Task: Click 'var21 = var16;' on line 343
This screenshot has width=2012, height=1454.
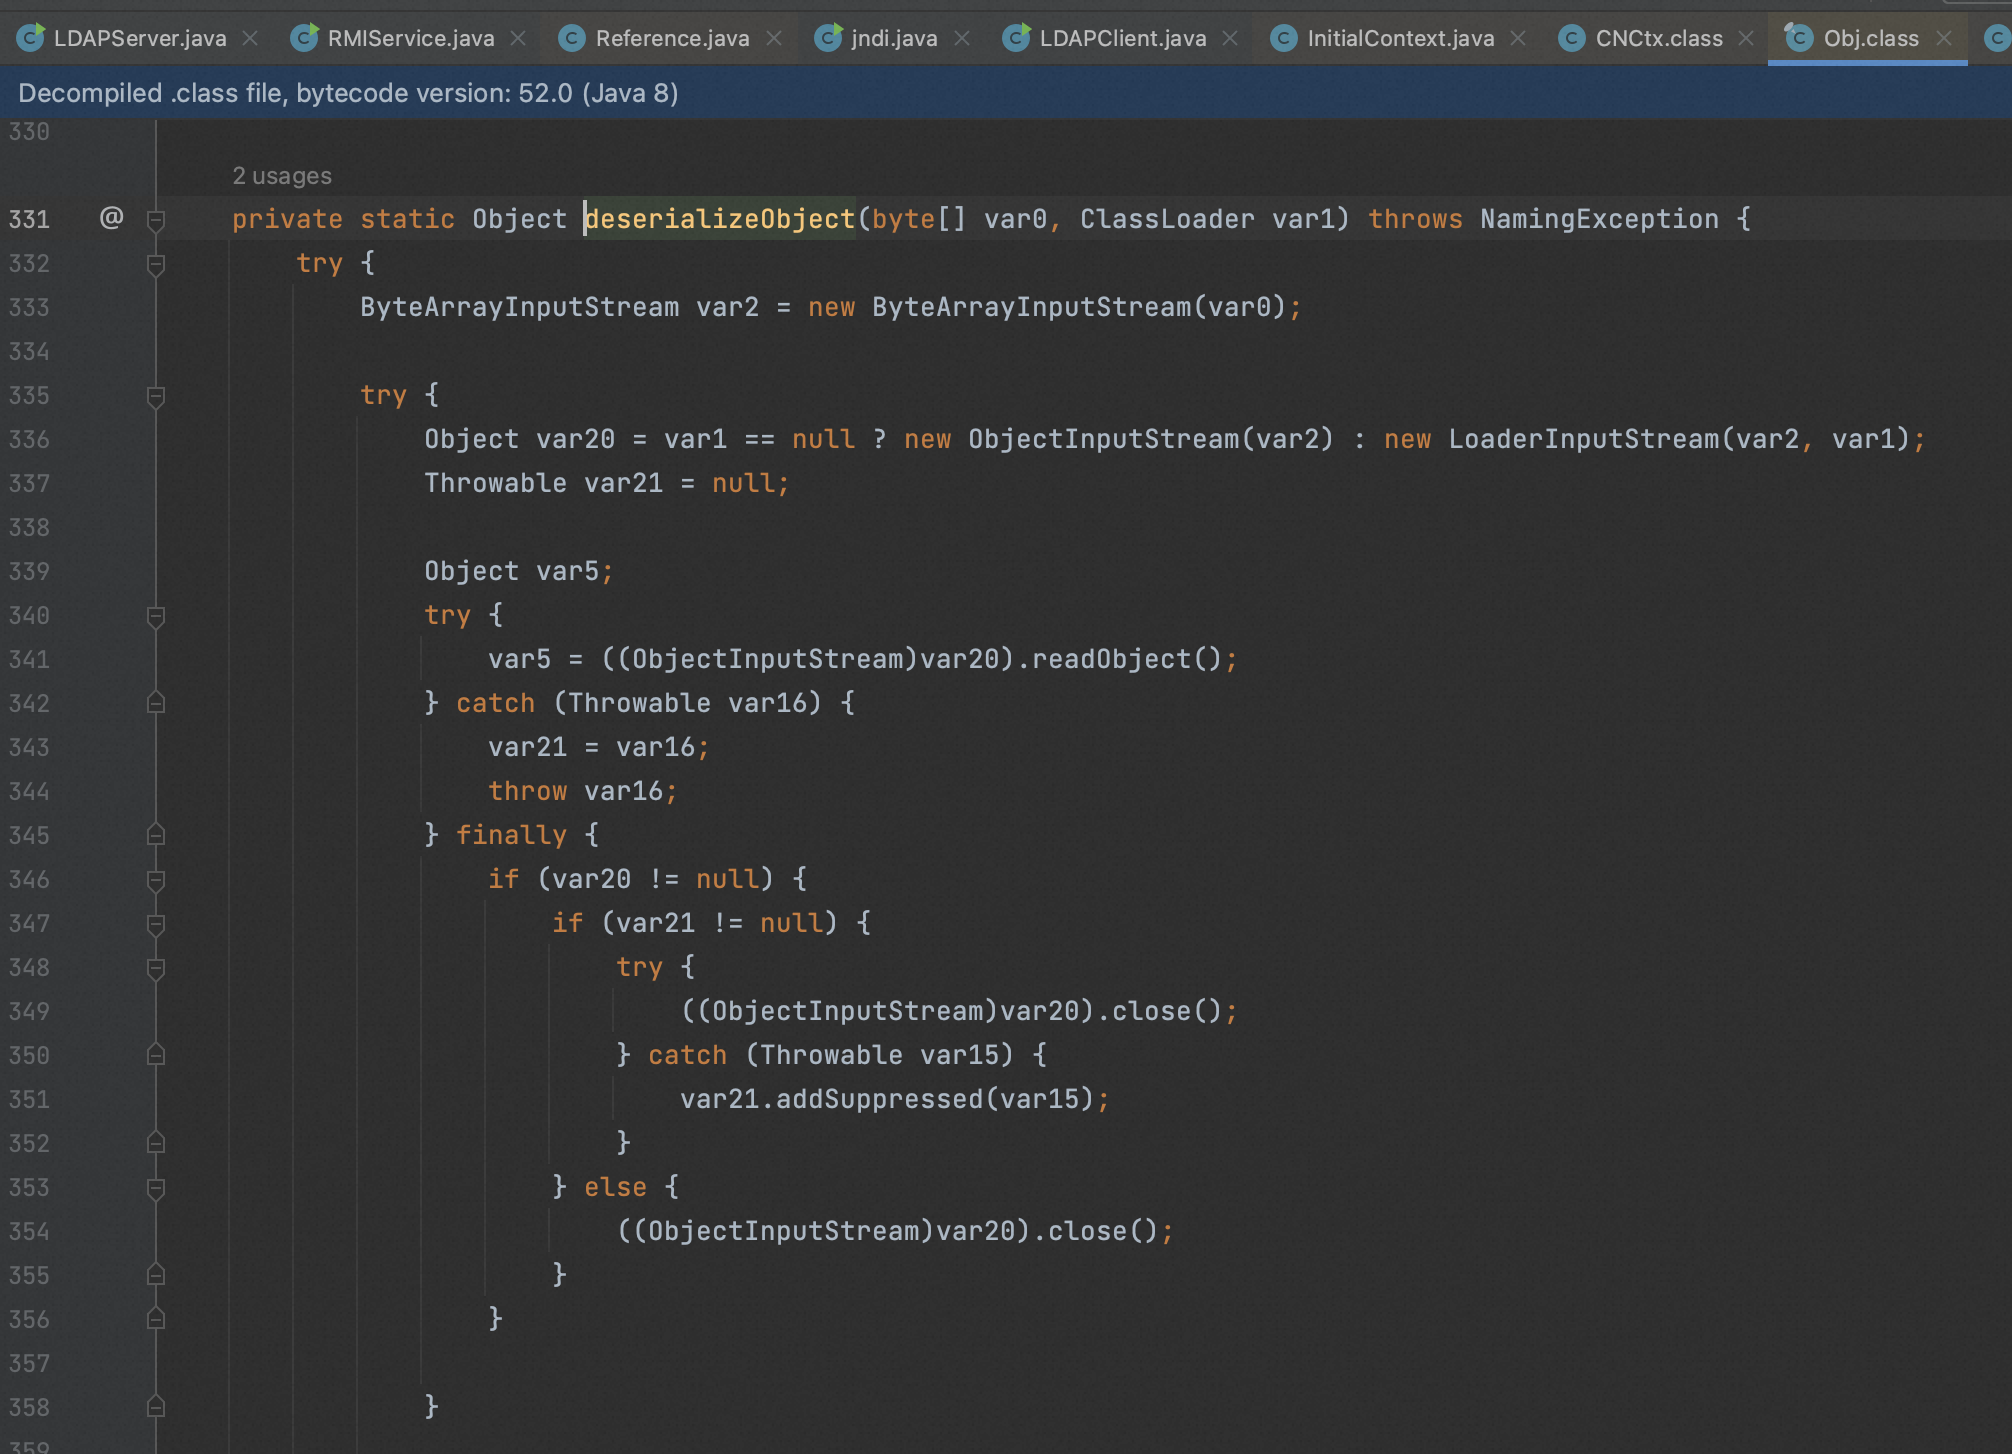Action: (599, 747)
